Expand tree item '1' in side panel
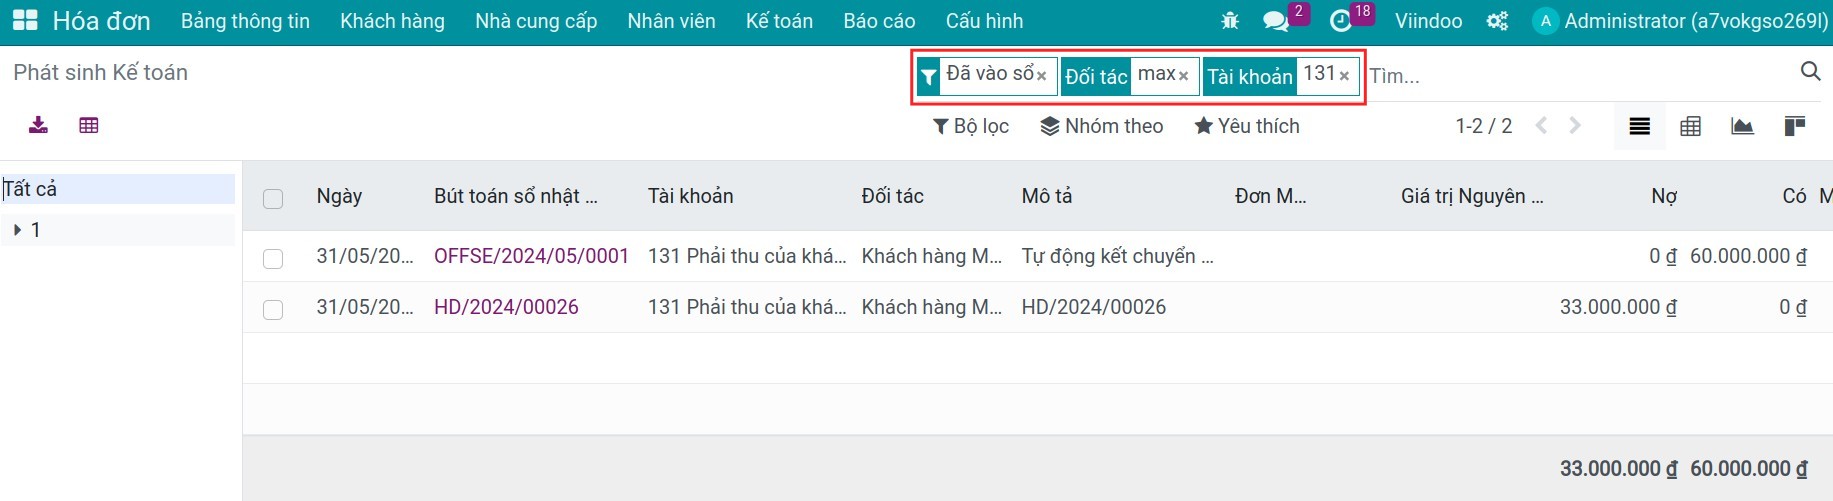 click(x=18, y=230)
